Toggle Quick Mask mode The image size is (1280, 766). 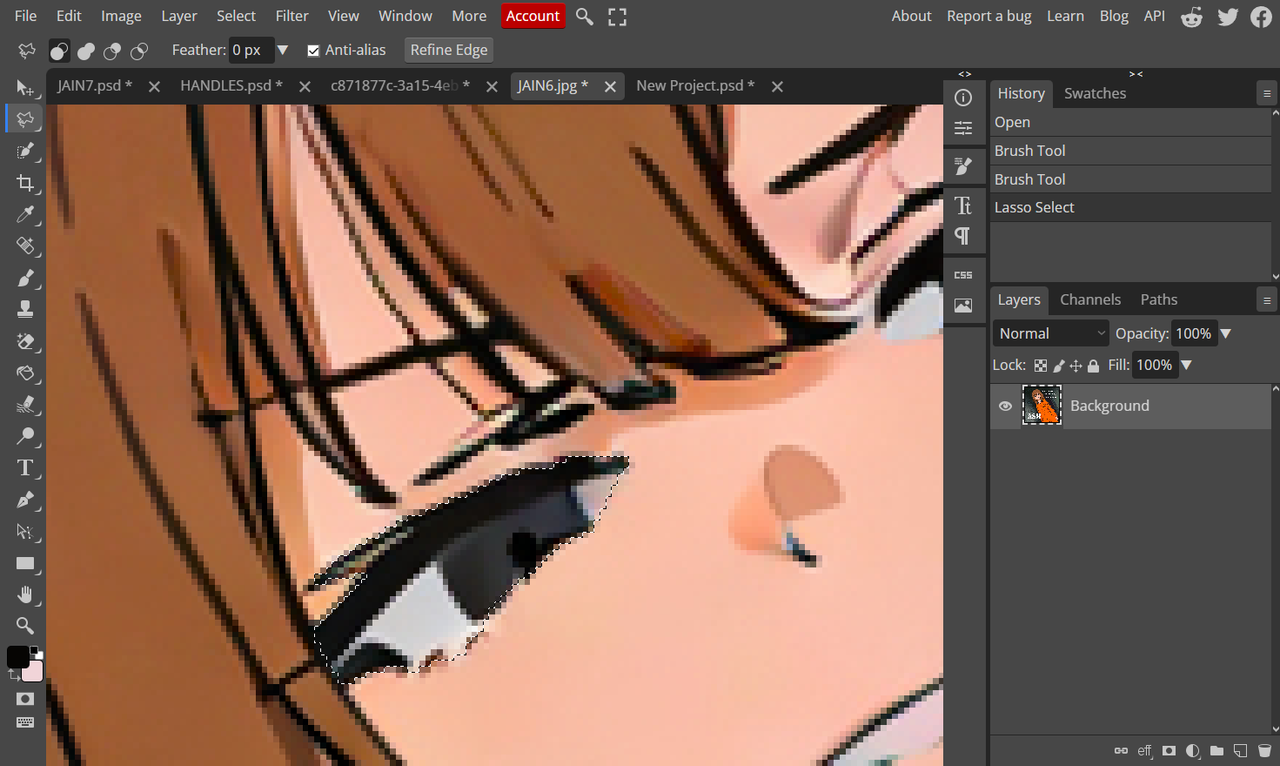click(25, 699)
